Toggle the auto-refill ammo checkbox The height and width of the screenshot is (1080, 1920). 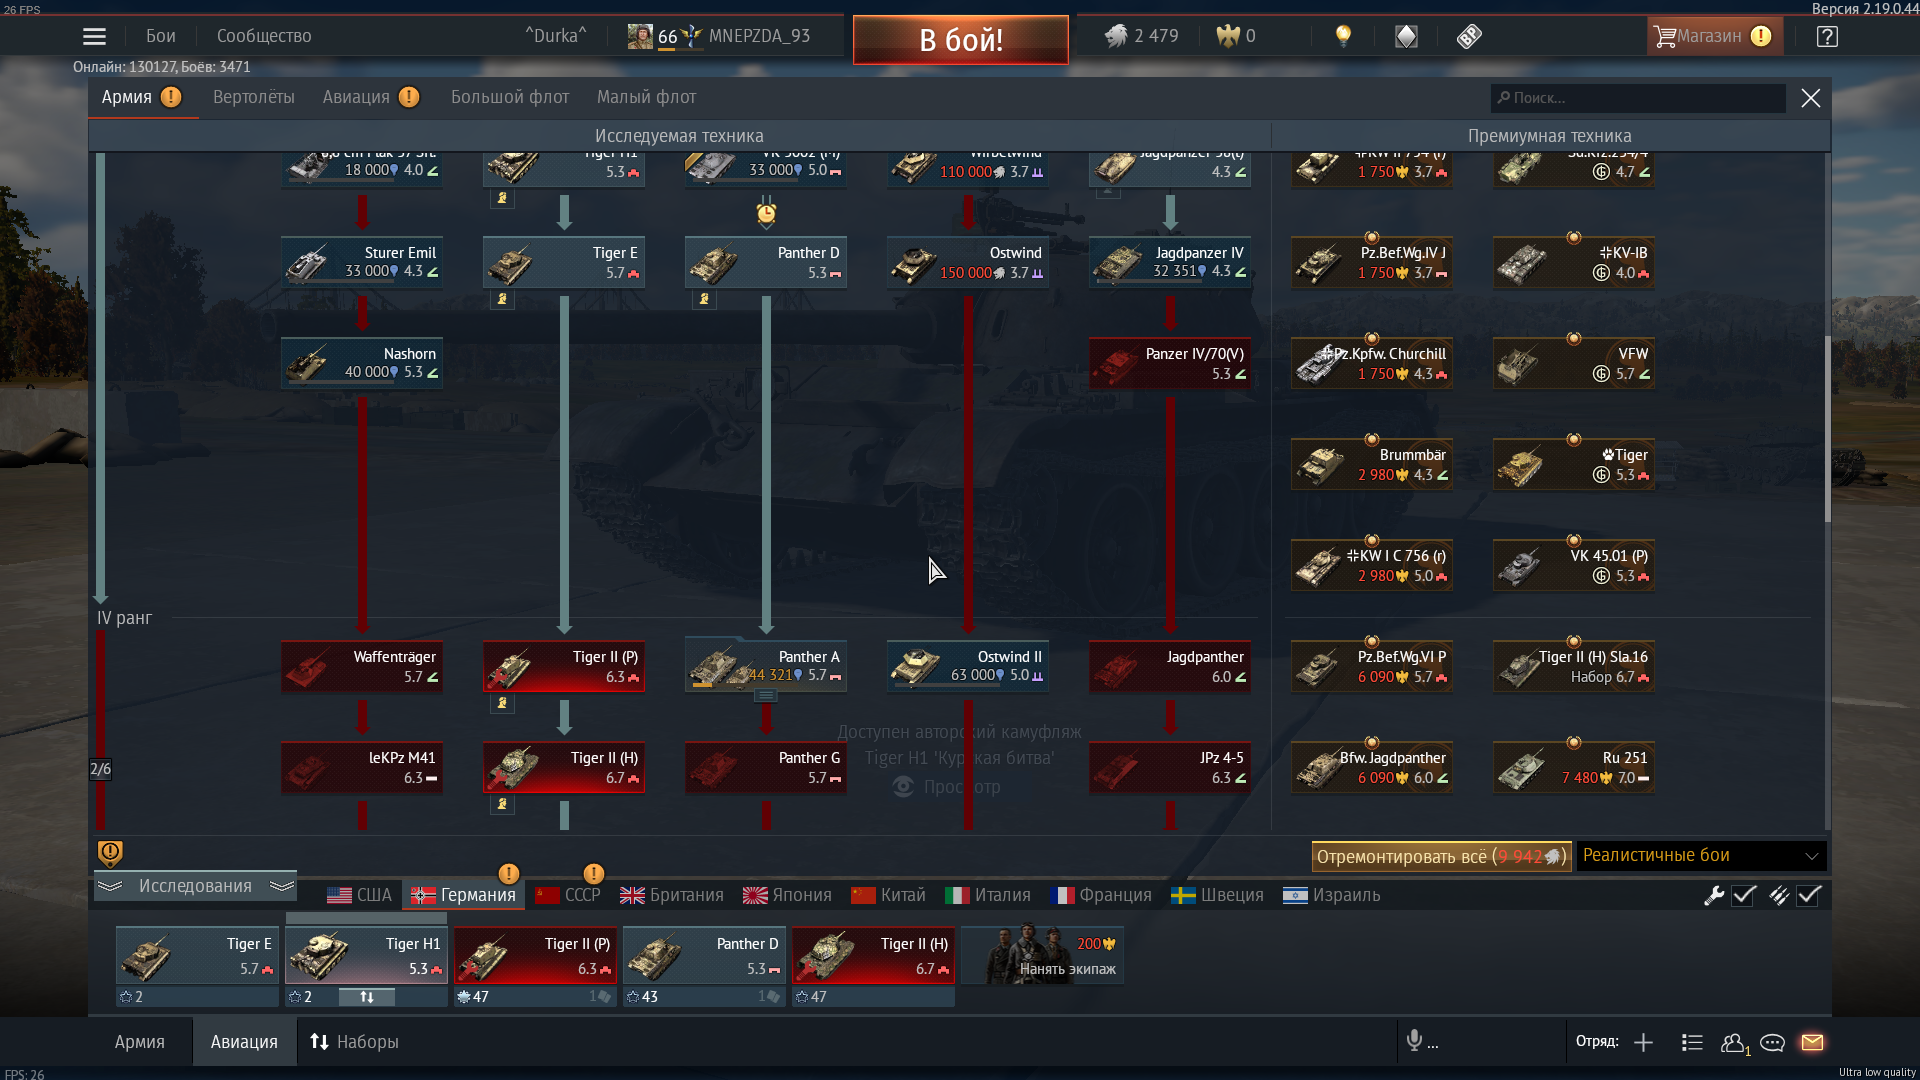1809,895
